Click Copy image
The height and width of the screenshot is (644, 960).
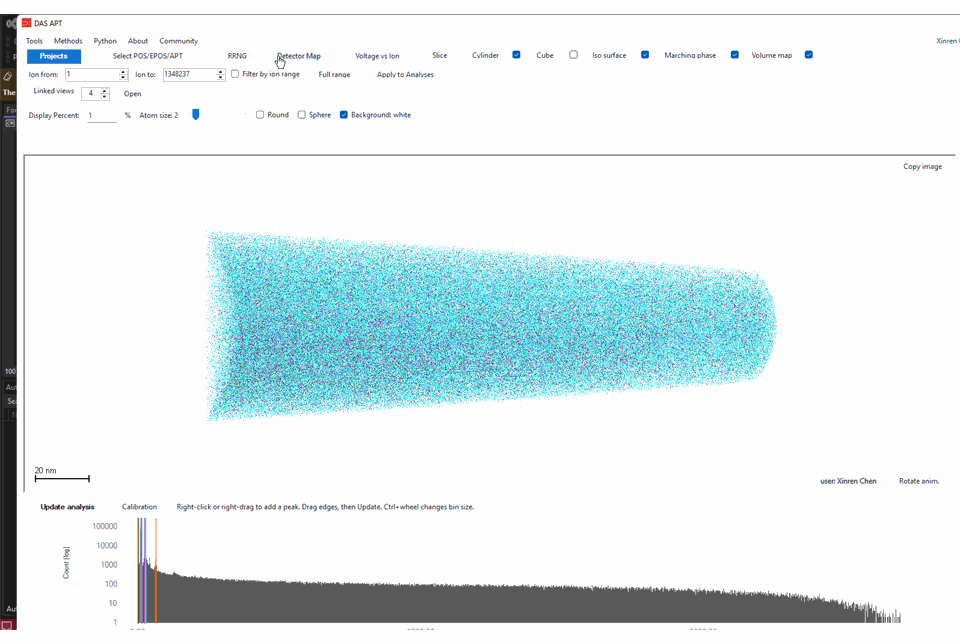(922, 167)
